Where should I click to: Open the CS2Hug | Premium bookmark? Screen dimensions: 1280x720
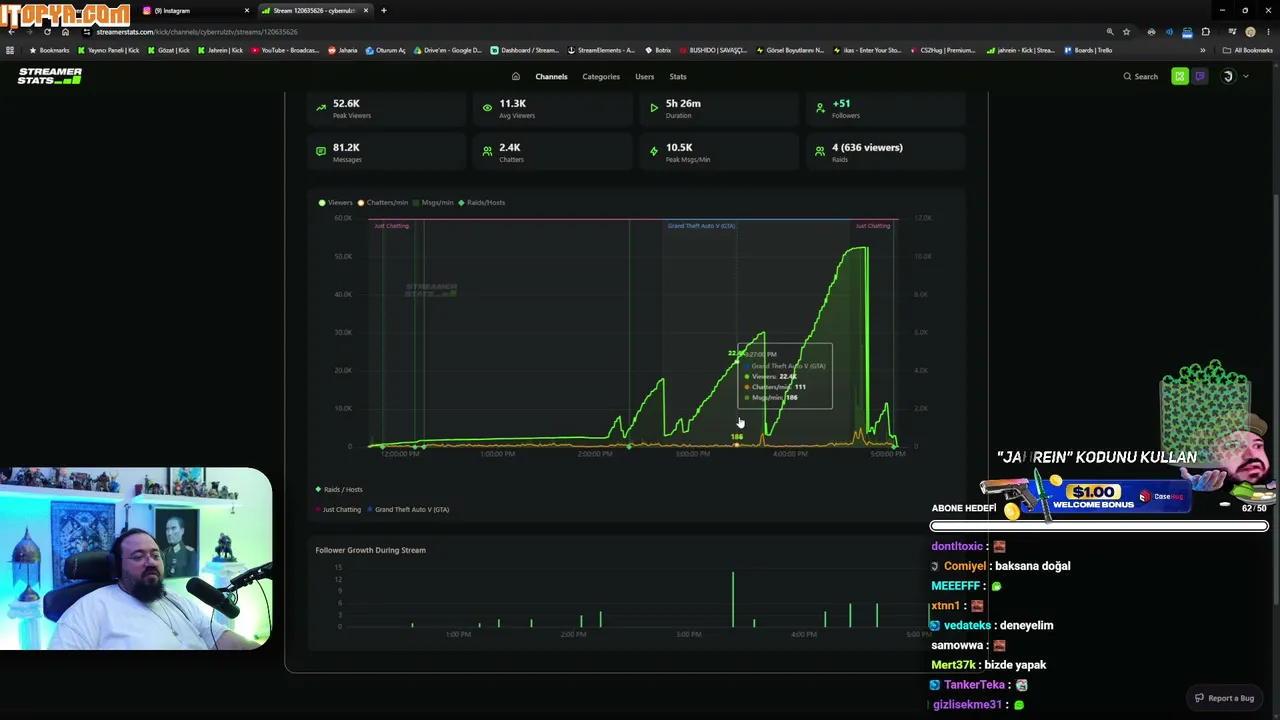tap(943, 50)
